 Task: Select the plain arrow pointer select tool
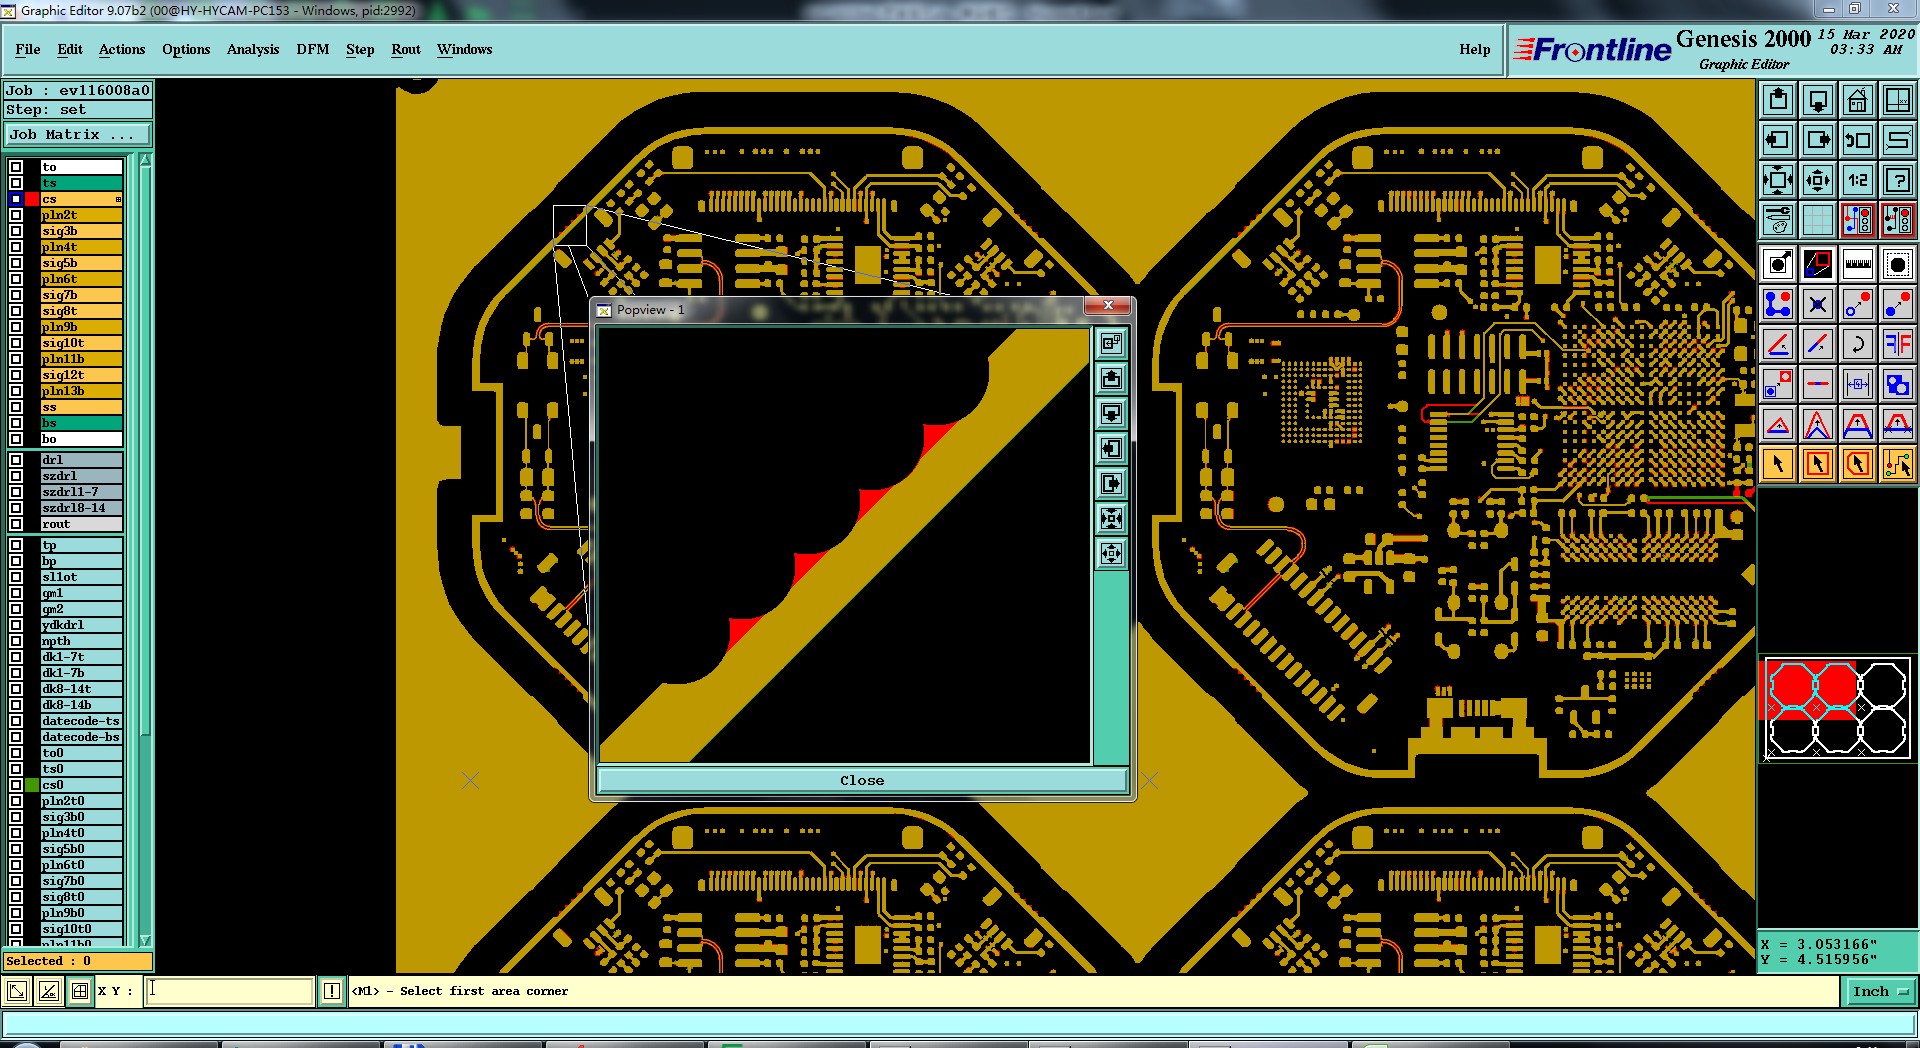[x=1778, y=464]
